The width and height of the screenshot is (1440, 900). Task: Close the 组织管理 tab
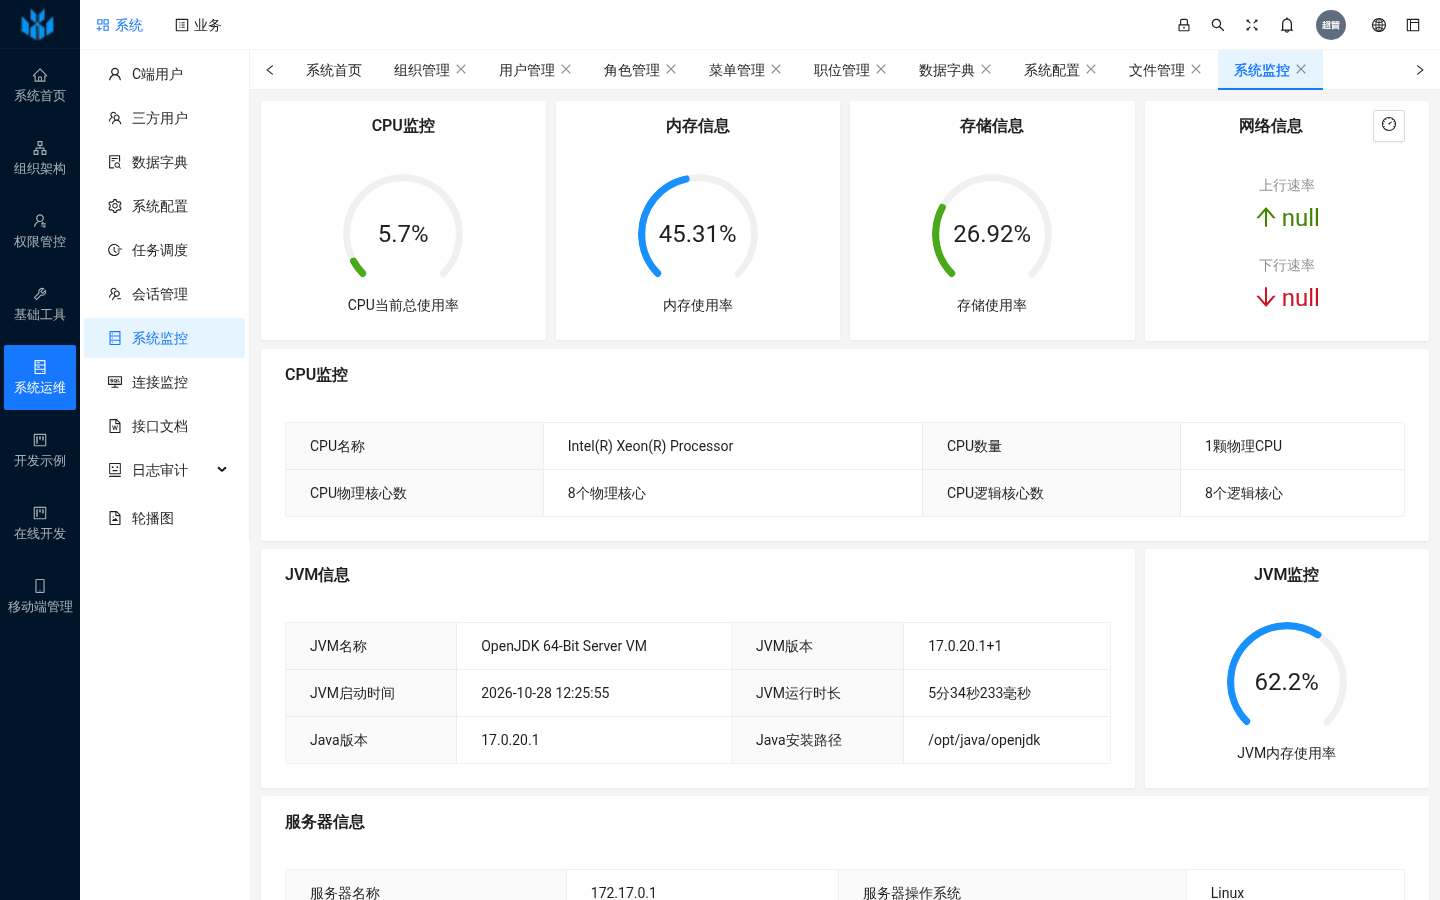(461, 69)
